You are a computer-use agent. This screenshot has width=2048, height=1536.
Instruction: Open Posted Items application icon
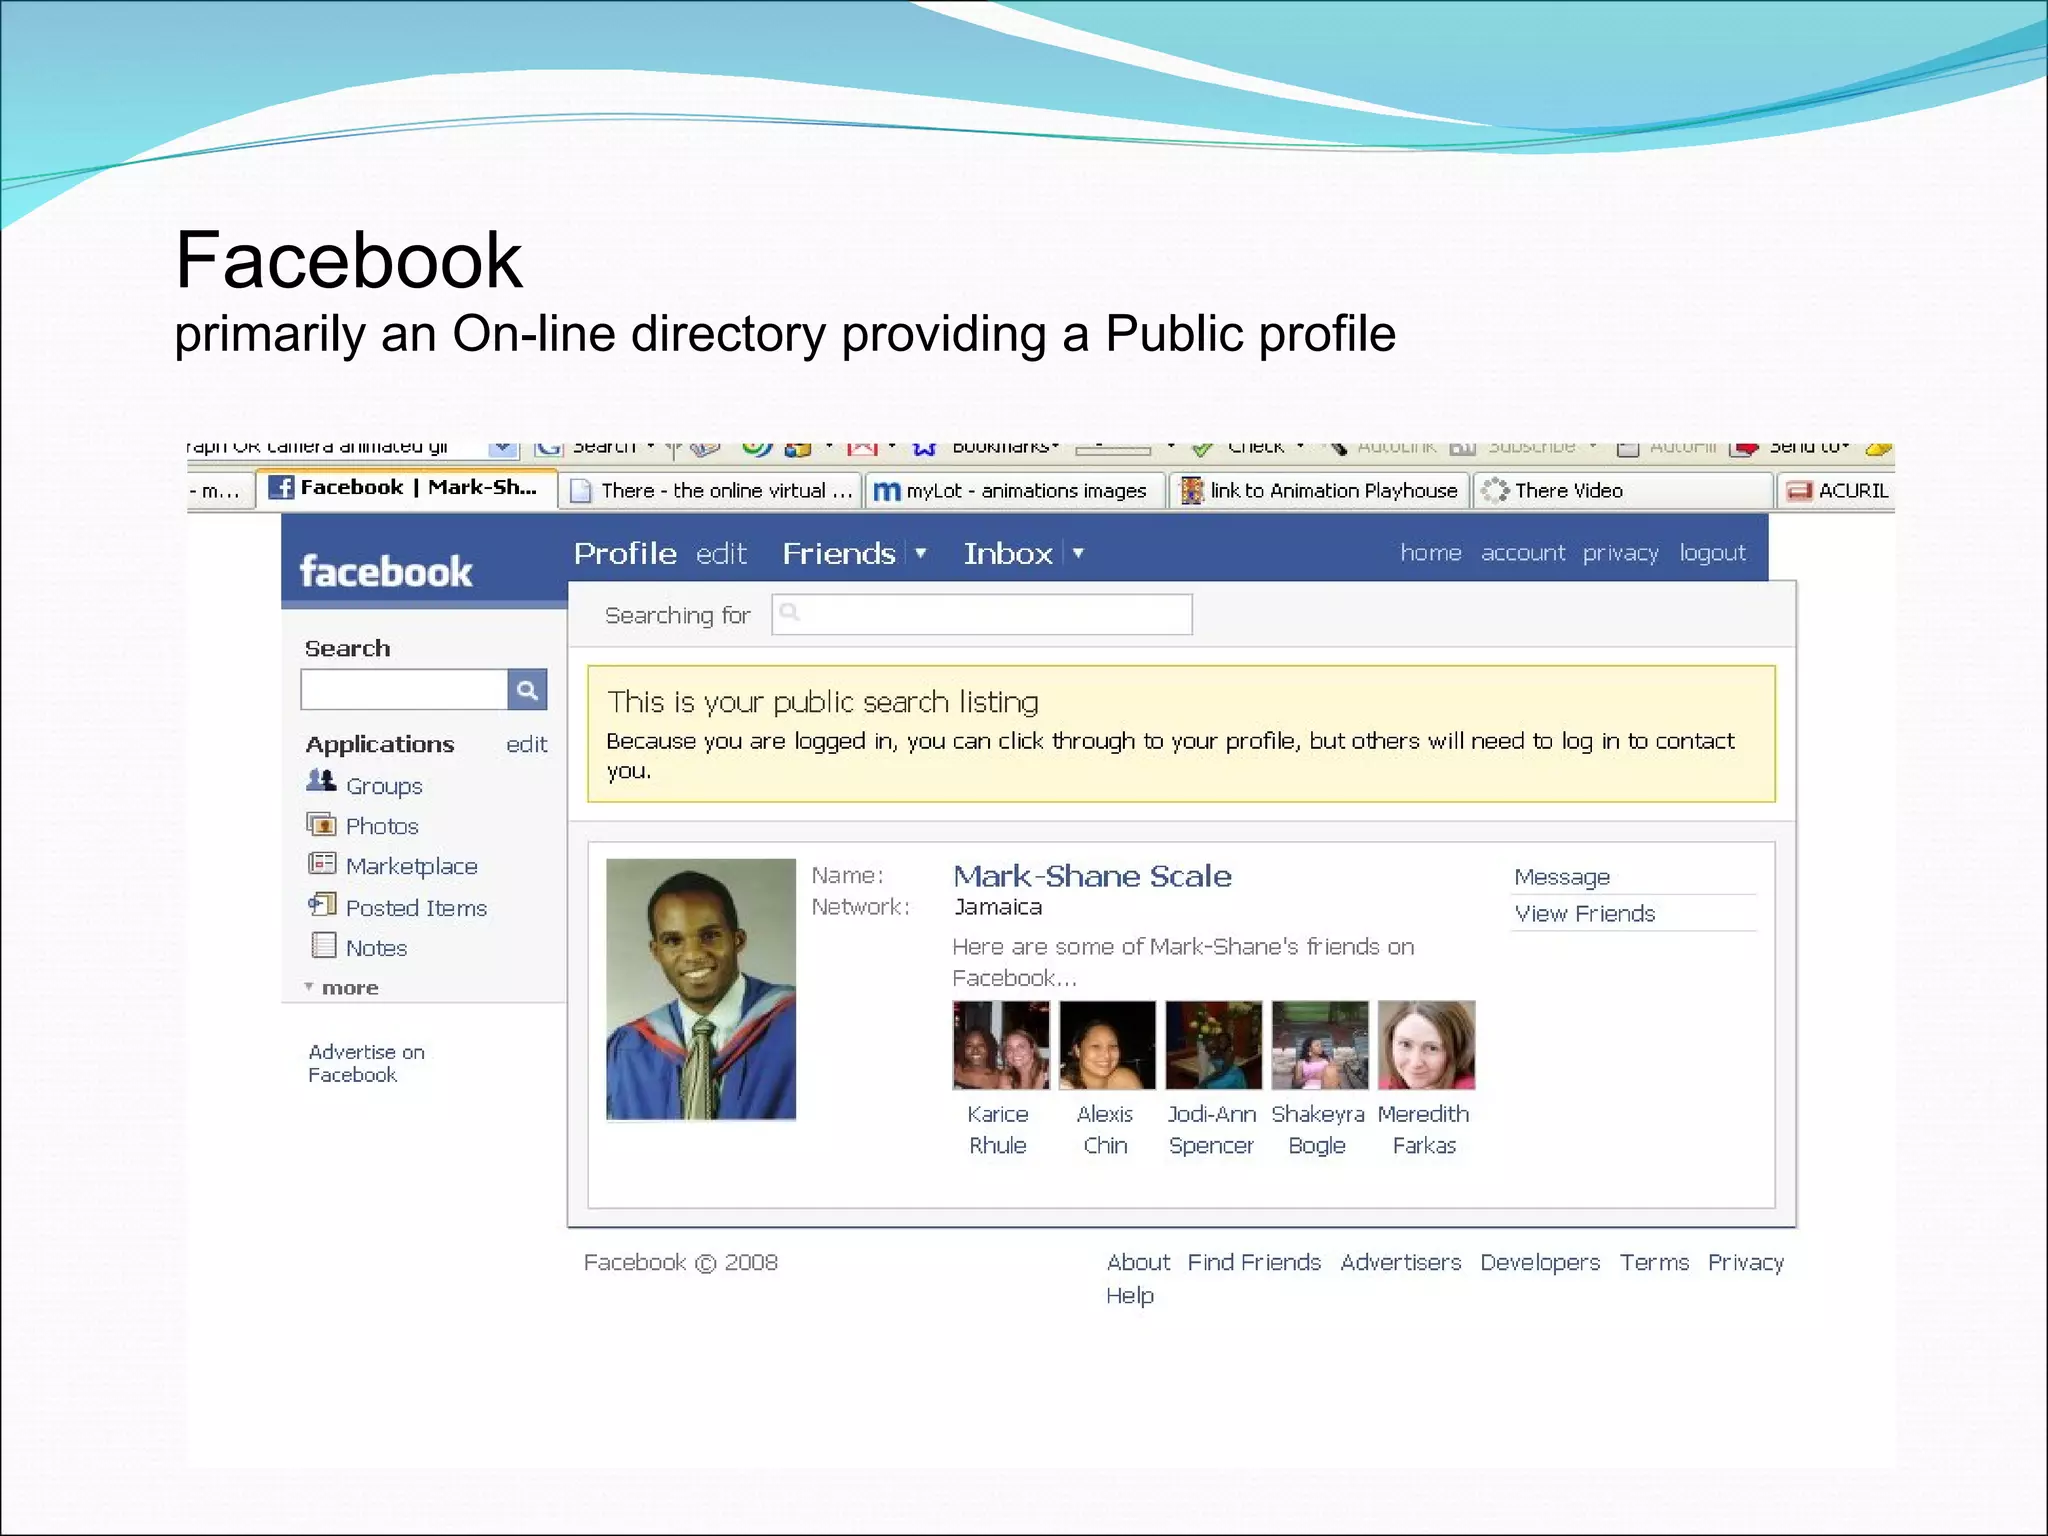[322, 905]
